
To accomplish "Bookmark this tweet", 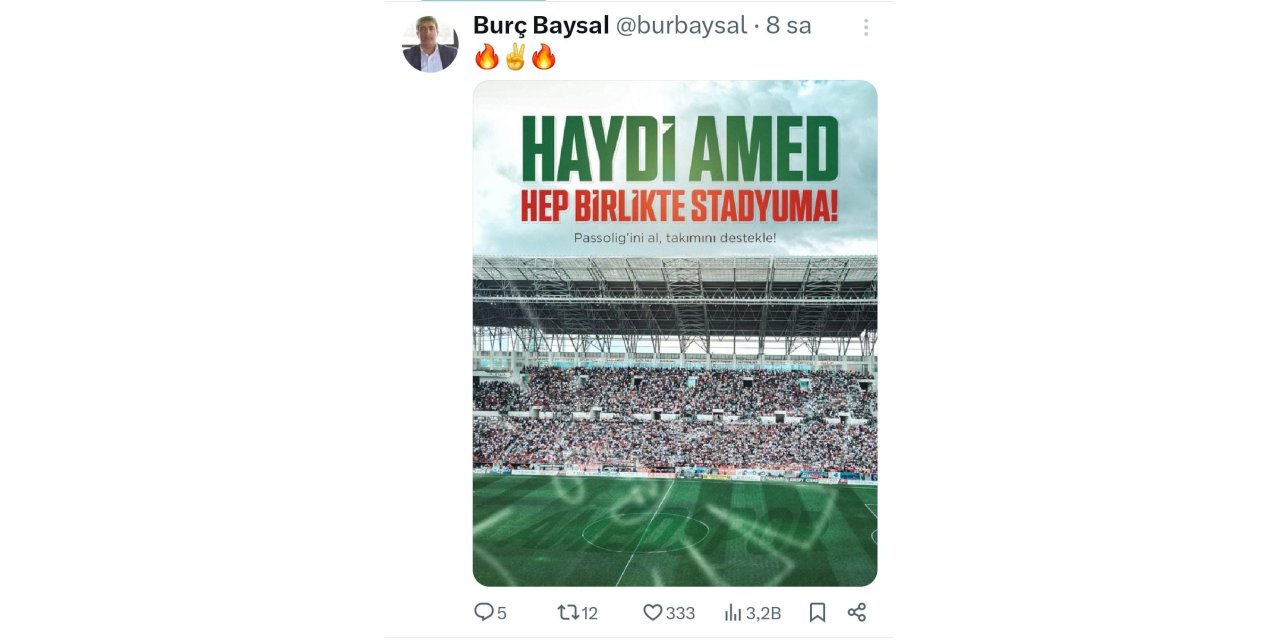I will [817, 612].
